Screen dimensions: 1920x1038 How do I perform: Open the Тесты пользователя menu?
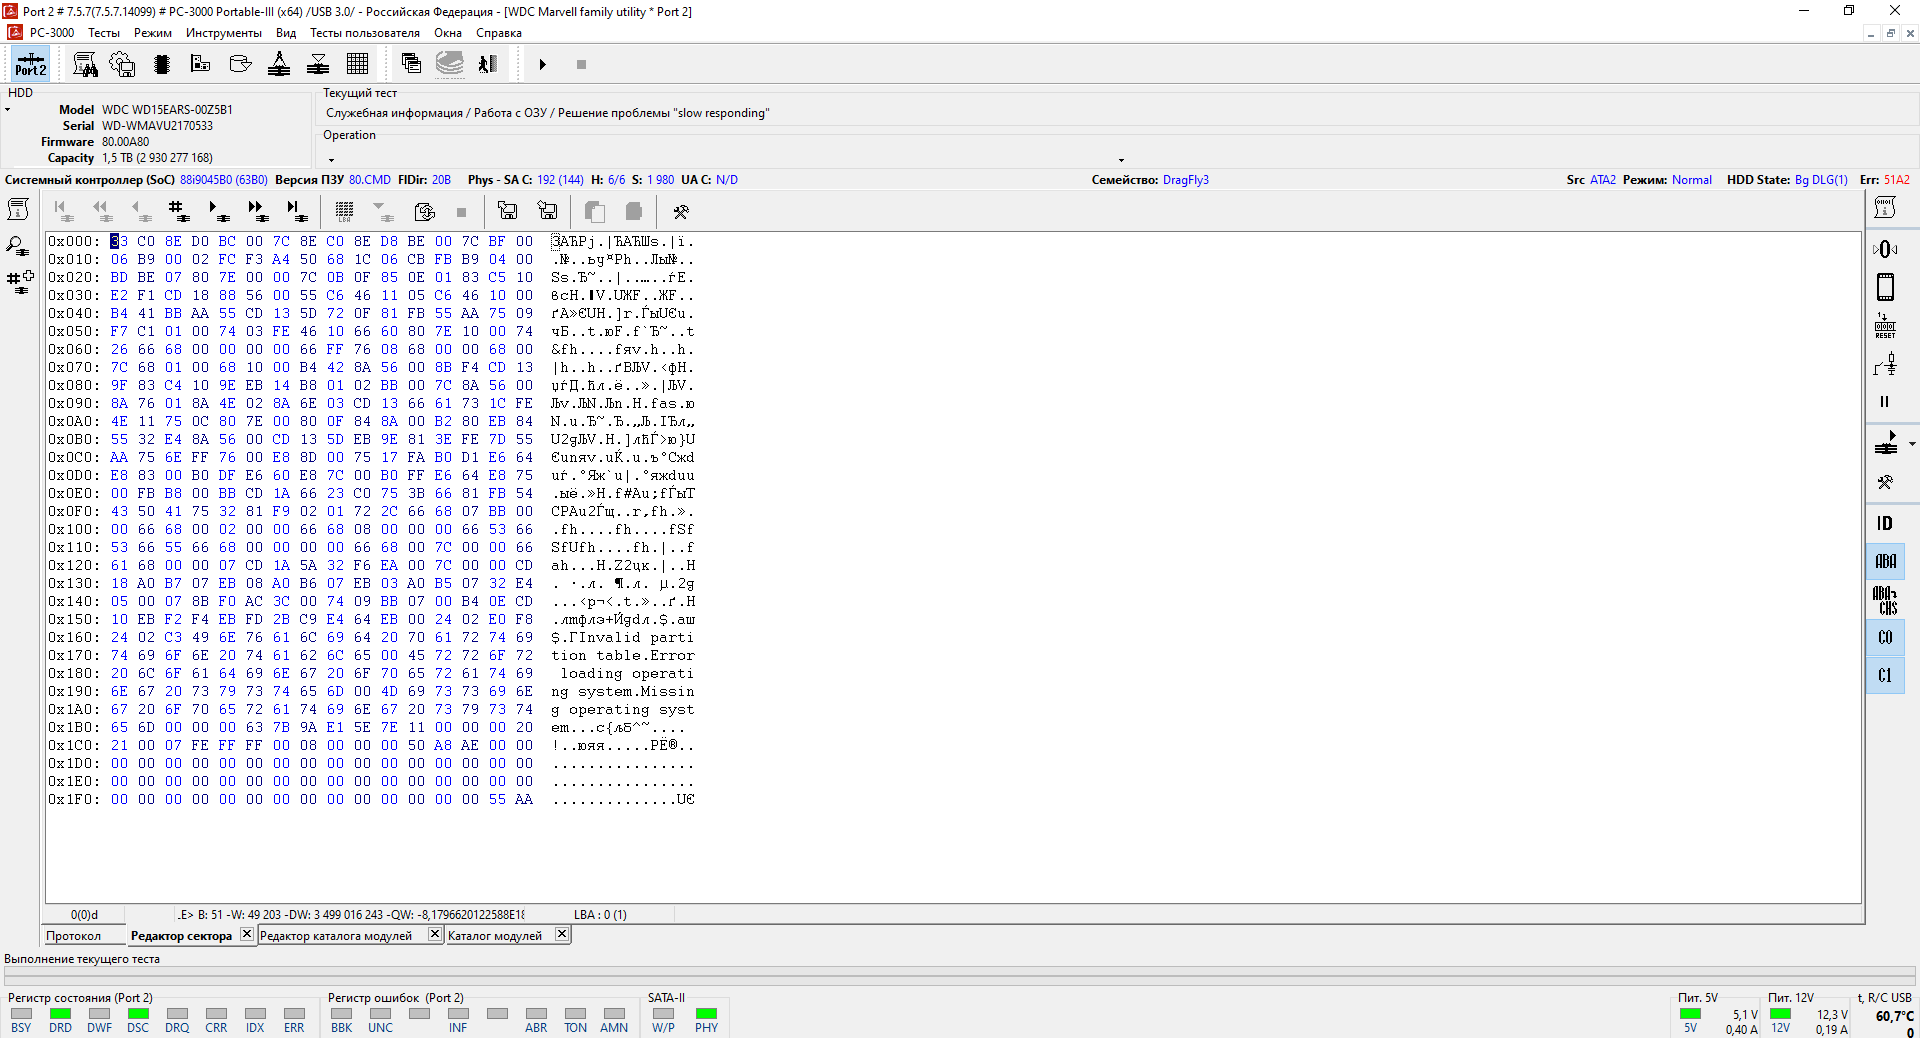coord(365,32)
